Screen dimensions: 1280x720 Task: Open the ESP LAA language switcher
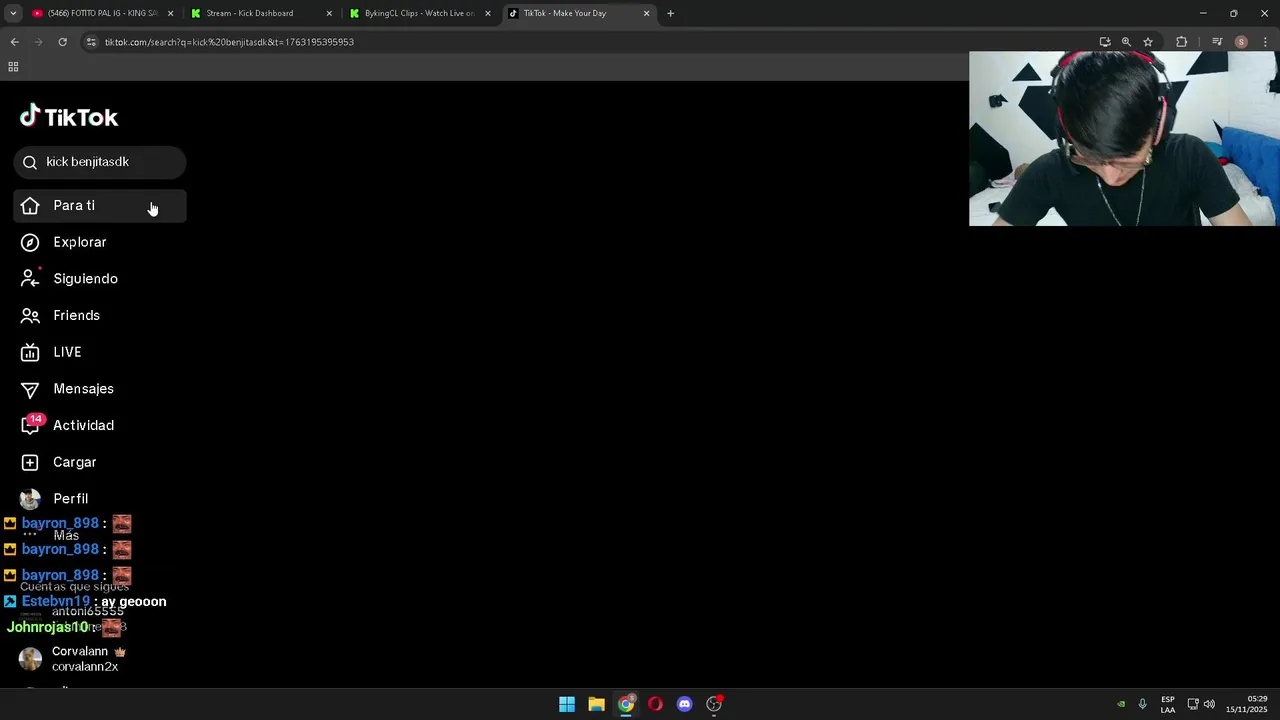(x=1168, y=704)
